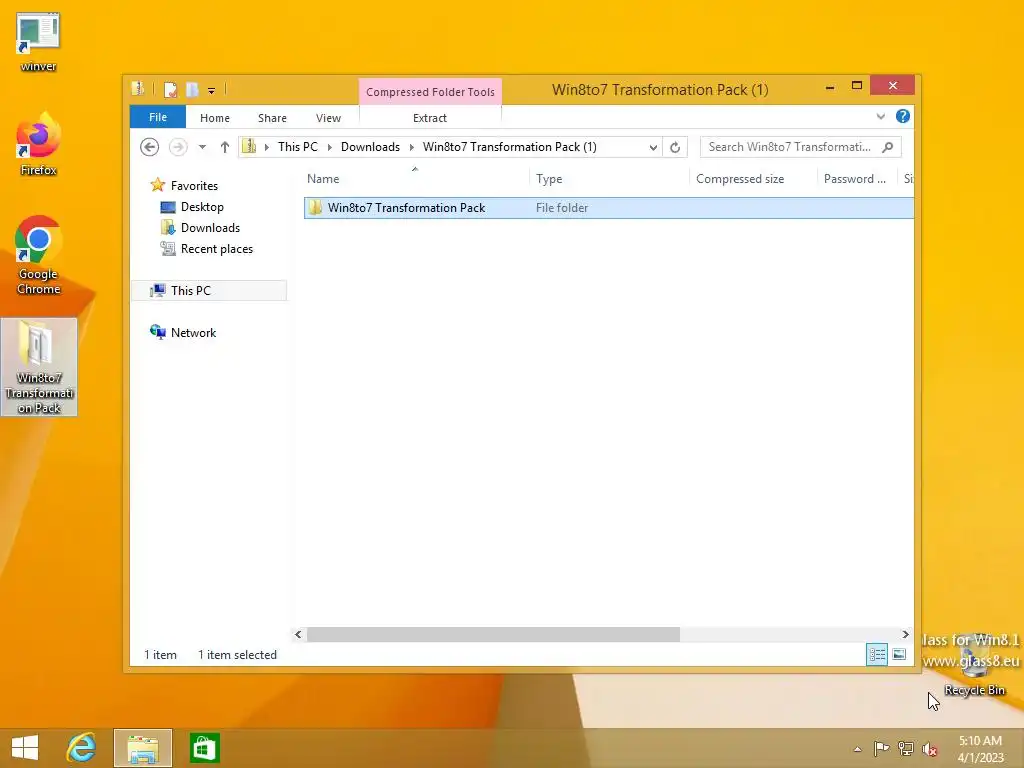Open Windows Store from the taskbar
This screenshot has width=1024, height=768.
pos(204,748)
